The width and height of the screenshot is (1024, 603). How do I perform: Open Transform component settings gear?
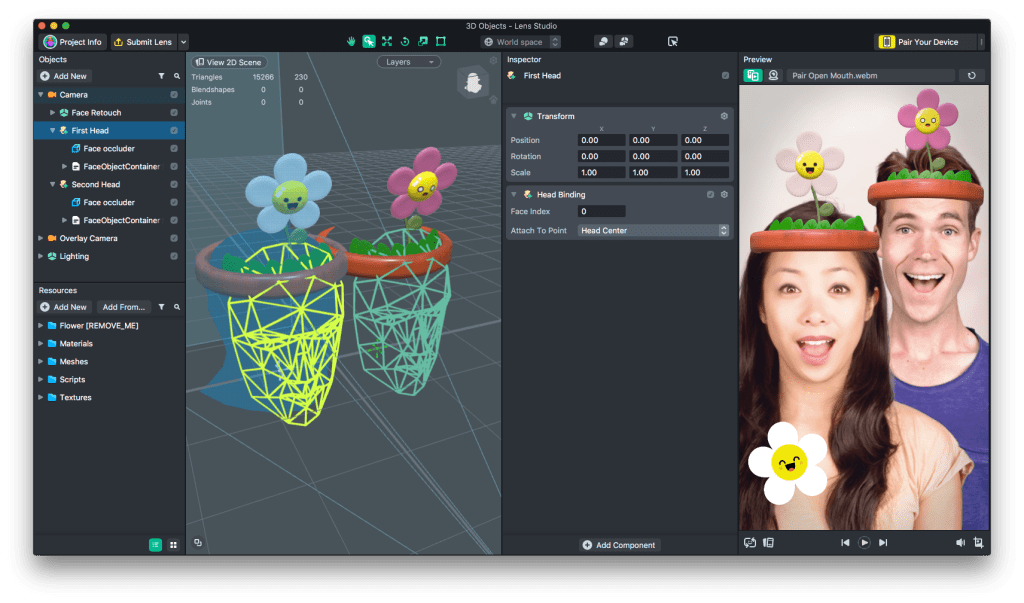click(x=724, y=116)
